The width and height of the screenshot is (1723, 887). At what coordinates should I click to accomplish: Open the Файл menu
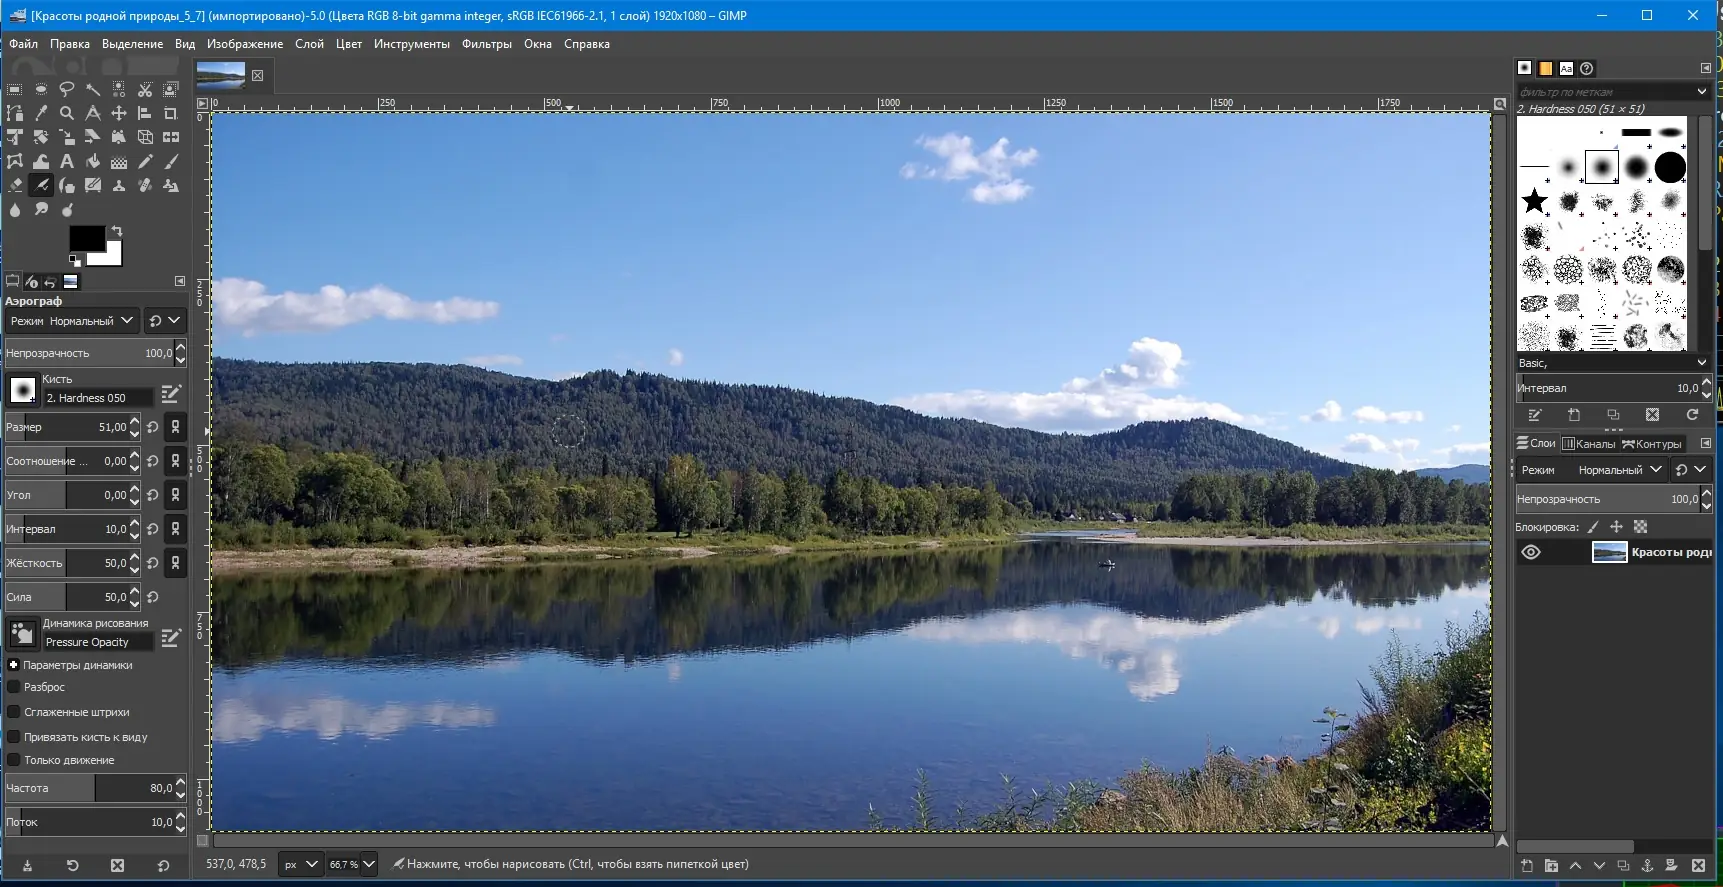pos(23,44)
